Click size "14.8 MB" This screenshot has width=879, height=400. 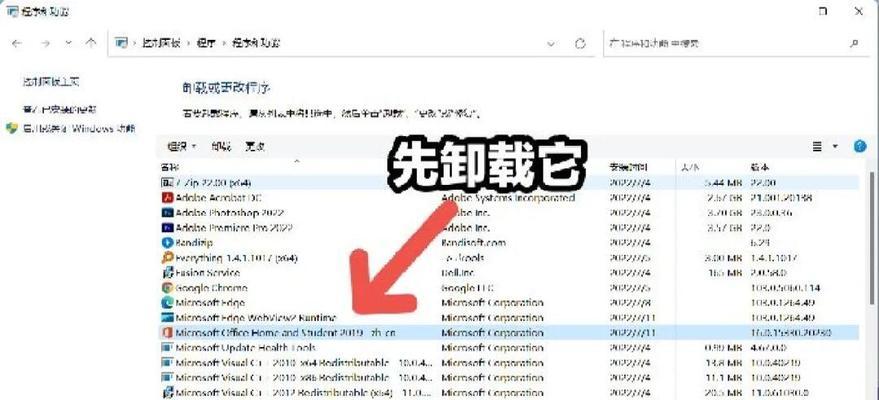point(725,362)
